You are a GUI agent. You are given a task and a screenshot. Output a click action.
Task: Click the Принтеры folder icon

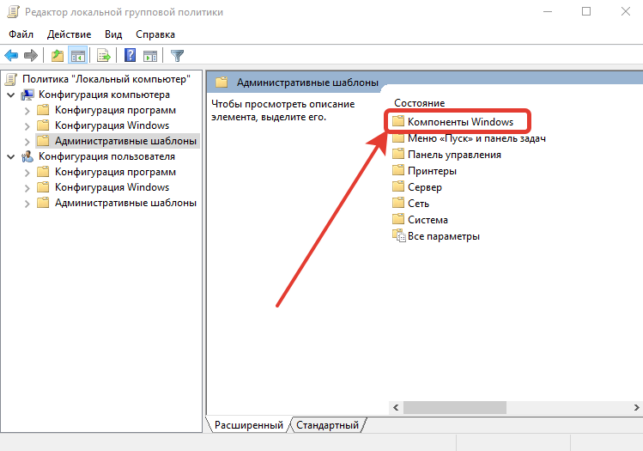pyautogui.click(x=398, y=170)
